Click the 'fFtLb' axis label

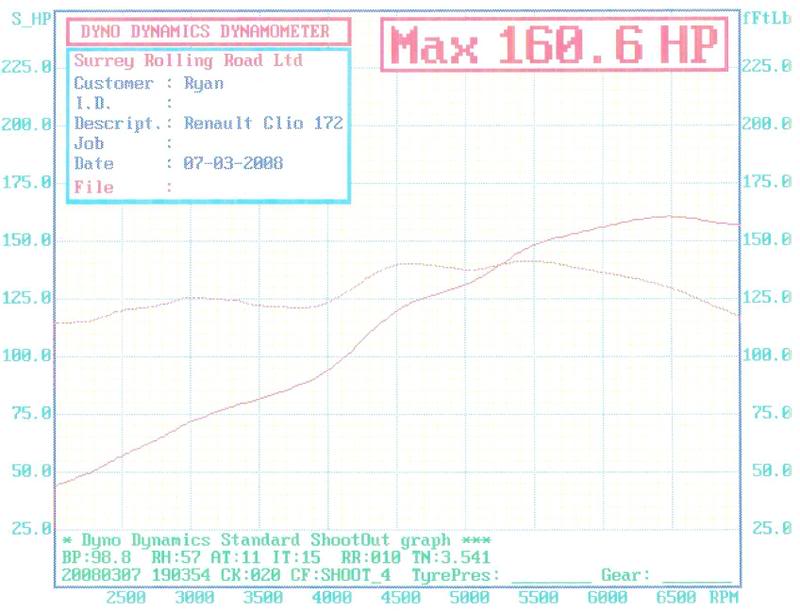point(766,18)
